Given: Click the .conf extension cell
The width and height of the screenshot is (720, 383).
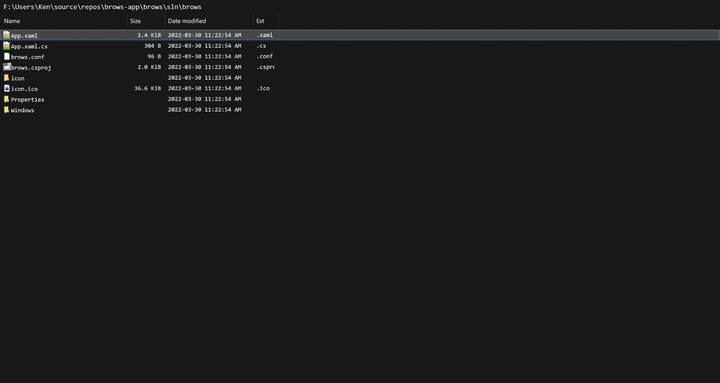Looking at the screenshot, I should 264,56.
